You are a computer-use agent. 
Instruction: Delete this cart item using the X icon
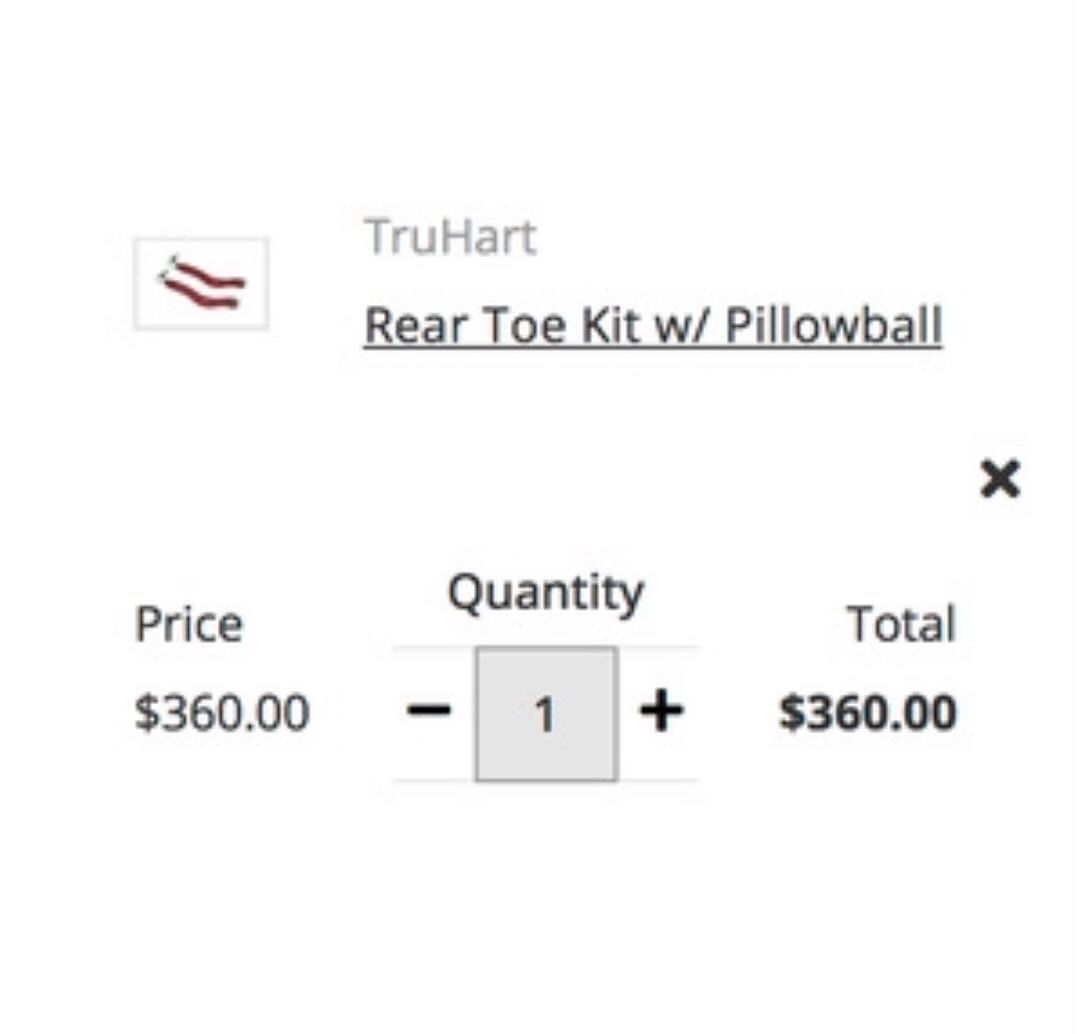tap(1000, 478)
